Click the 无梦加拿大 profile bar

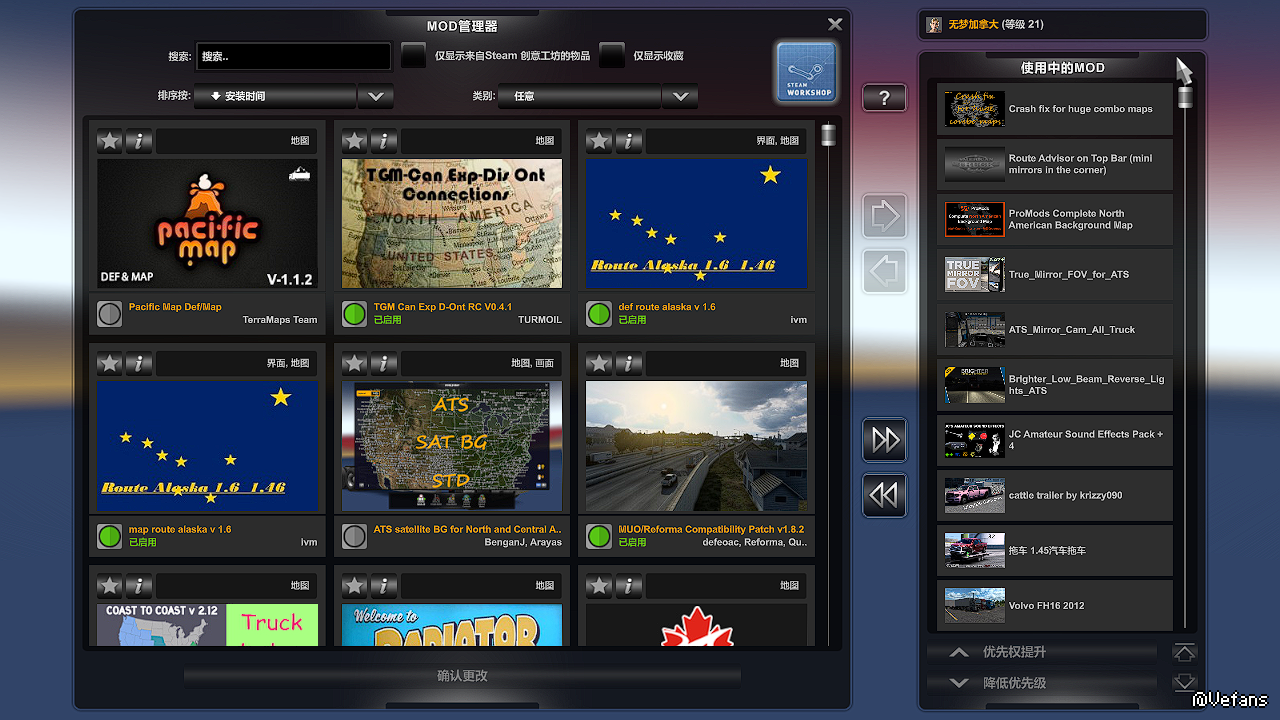(1062, 25)
